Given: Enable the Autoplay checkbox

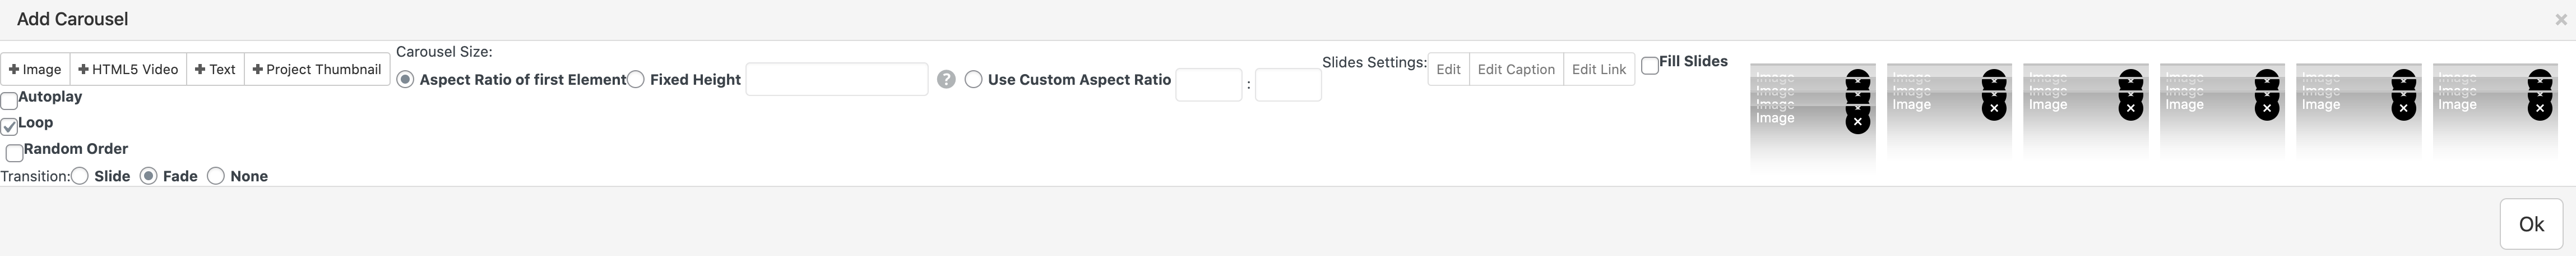Looking at the screenshot, I should 9,100.
